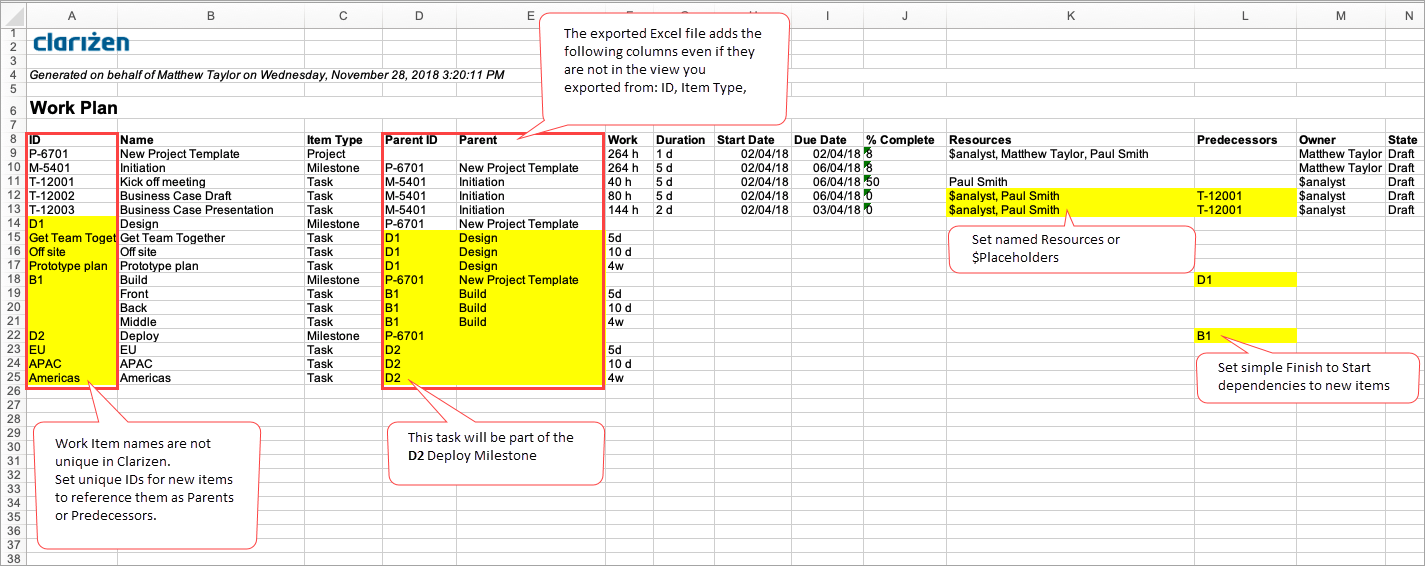Select the 'Middle' task name cell
The image size is (1425, 566).
point(211,322)
